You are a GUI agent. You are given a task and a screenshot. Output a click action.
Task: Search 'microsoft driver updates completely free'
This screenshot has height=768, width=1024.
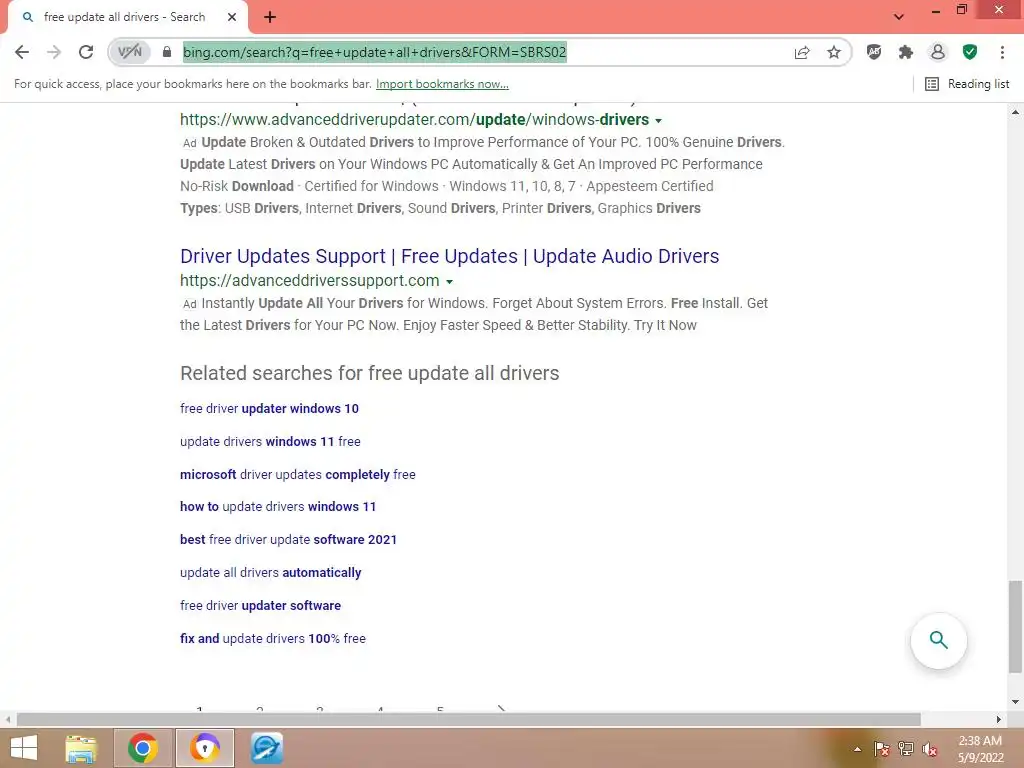[x=297, y=474]
